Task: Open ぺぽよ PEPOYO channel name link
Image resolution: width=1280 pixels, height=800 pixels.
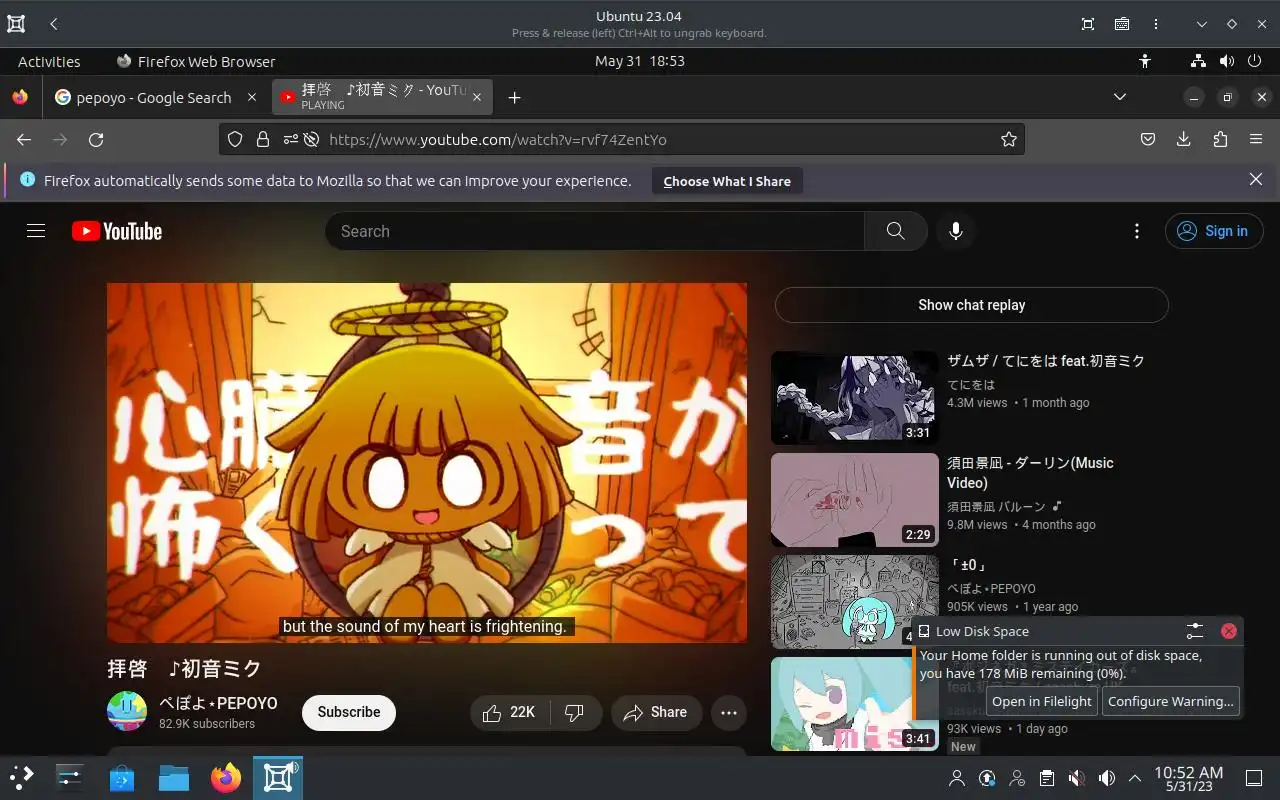Action: (x=218, y=703)
